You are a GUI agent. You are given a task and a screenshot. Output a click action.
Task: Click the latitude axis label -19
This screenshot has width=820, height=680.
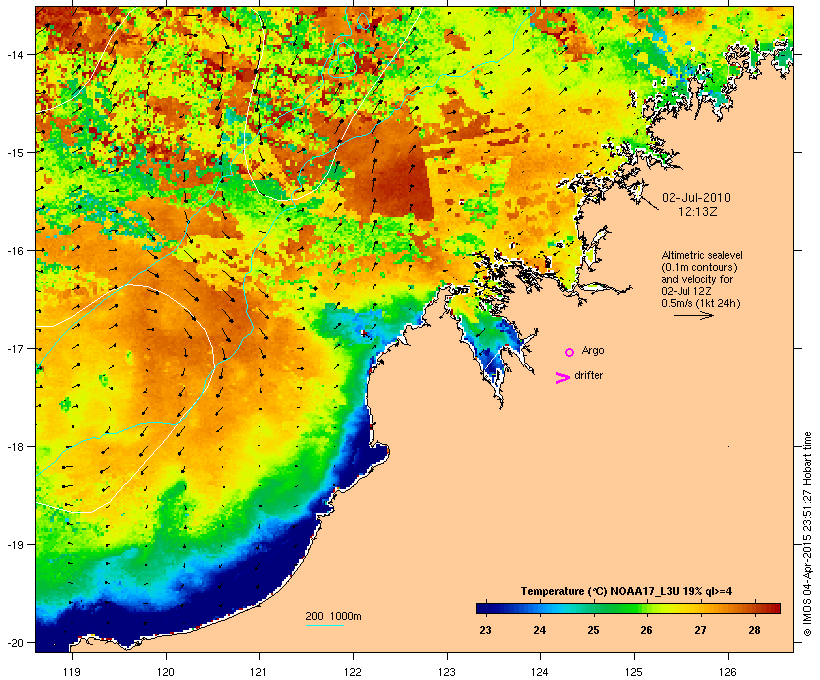point(14,544)
